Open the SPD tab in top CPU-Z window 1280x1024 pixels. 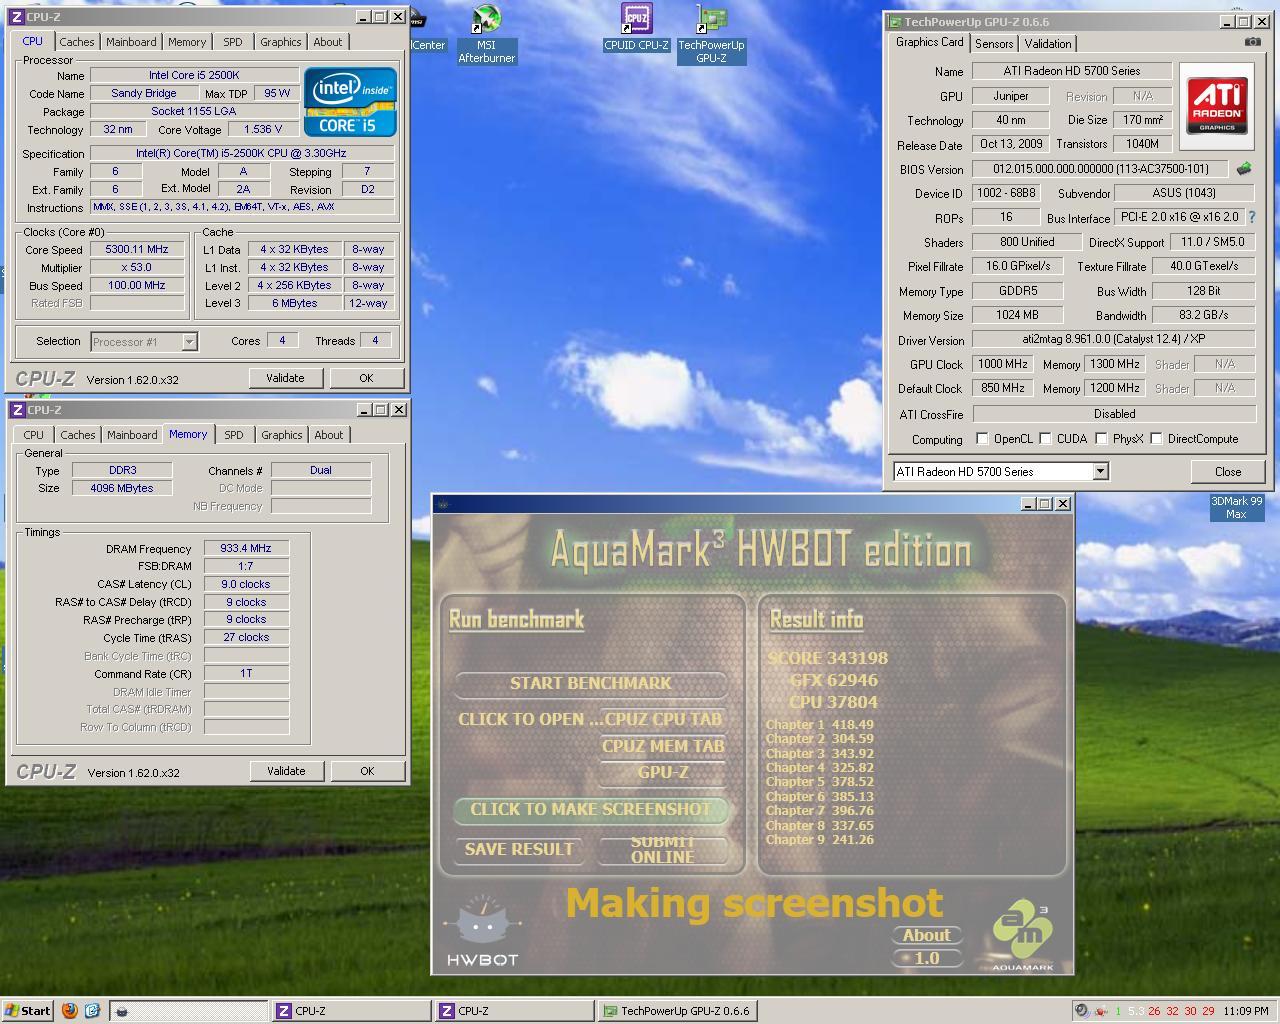[233, 42]
